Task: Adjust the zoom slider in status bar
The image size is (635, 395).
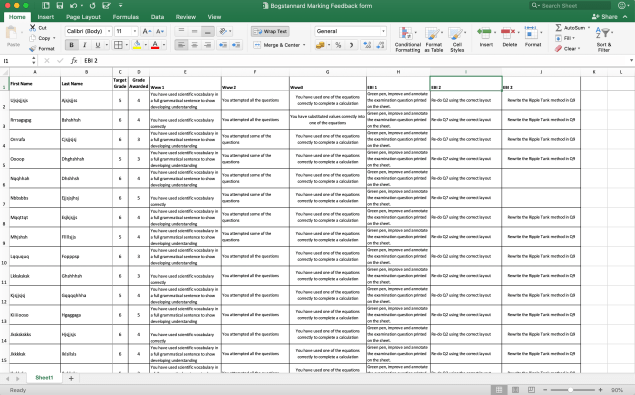Action: click(x=571, y=390)
